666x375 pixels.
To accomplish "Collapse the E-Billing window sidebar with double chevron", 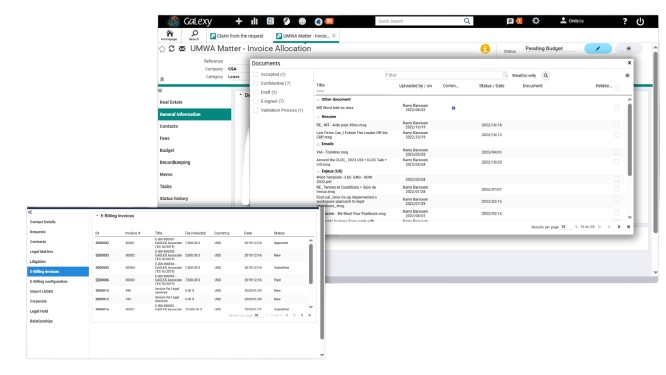I will 30,212.
